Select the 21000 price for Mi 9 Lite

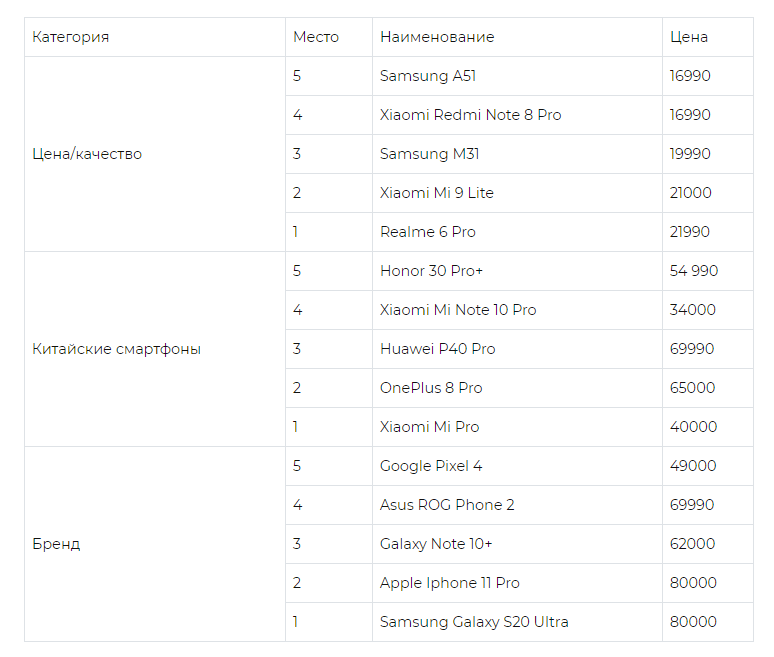click(x=707, y=193)
